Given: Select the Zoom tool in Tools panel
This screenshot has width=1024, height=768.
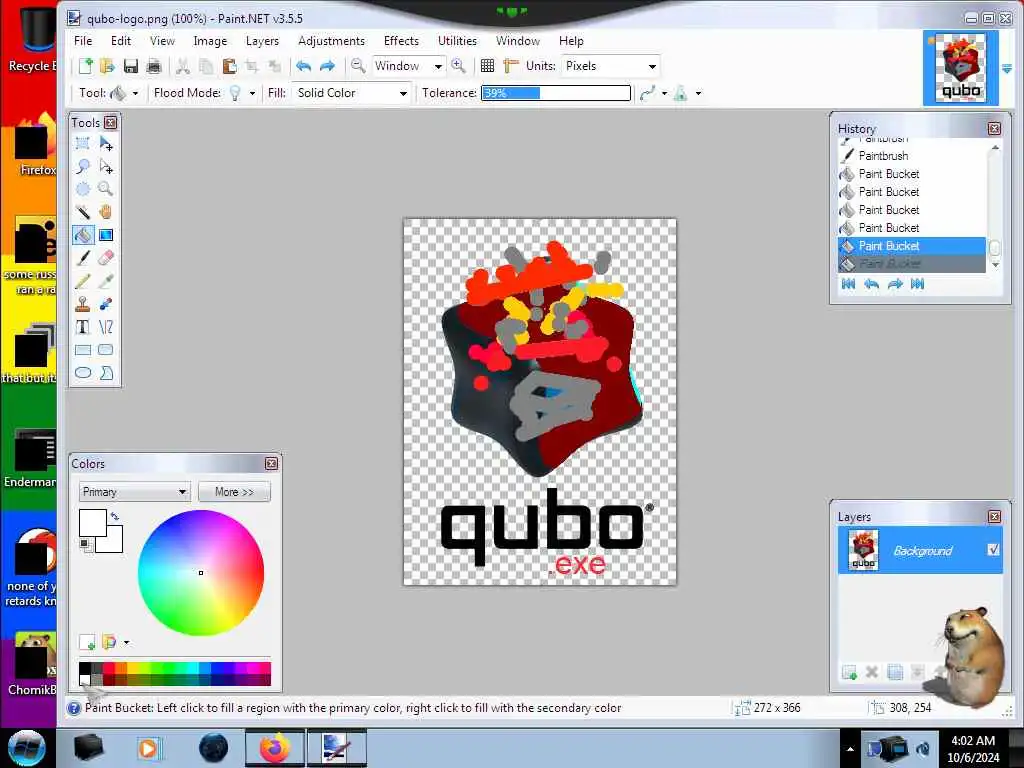Looking at the screenshot, I should tap(106, 189).
